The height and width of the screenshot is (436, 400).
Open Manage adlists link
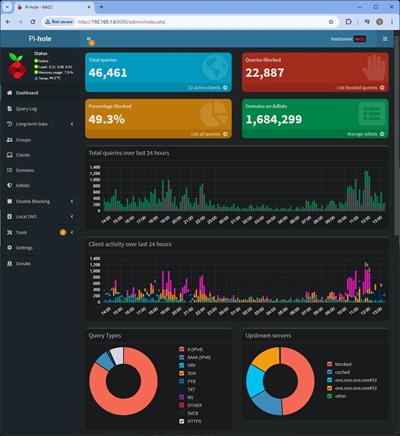366,134
